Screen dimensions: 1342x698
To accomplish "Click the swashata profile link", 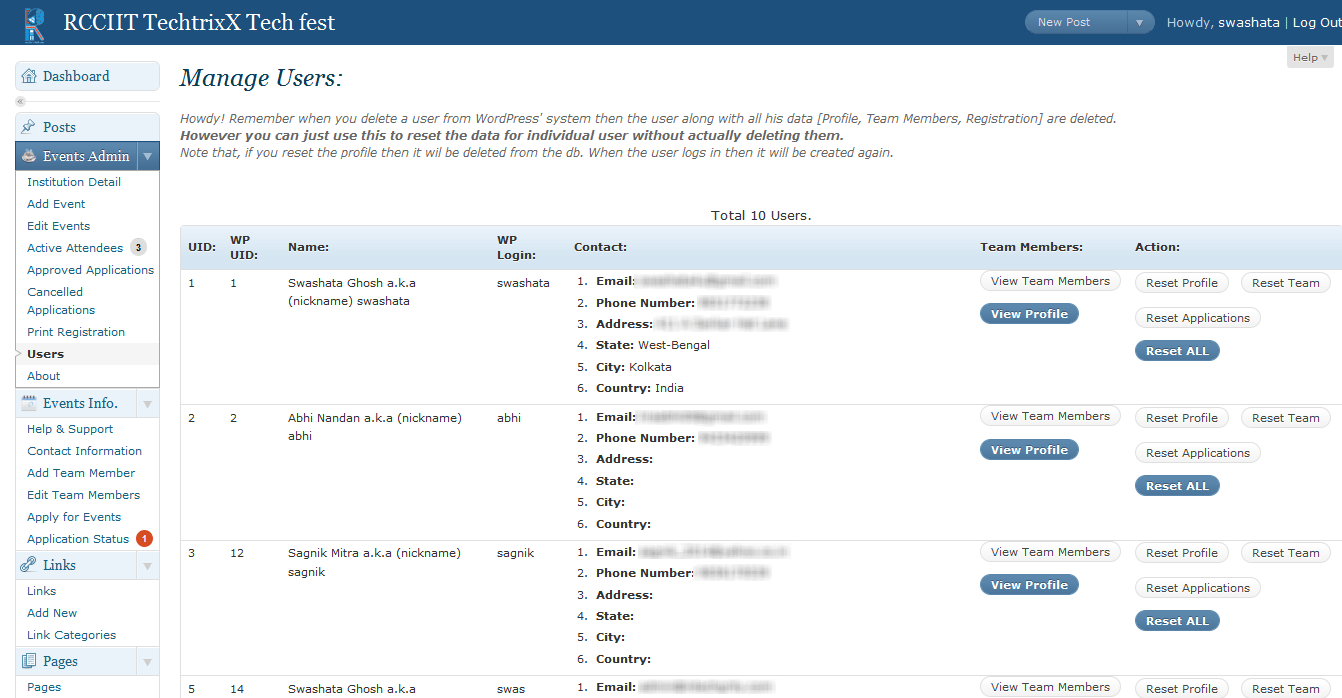I will pyautogui.click(x=1248, y=22).
